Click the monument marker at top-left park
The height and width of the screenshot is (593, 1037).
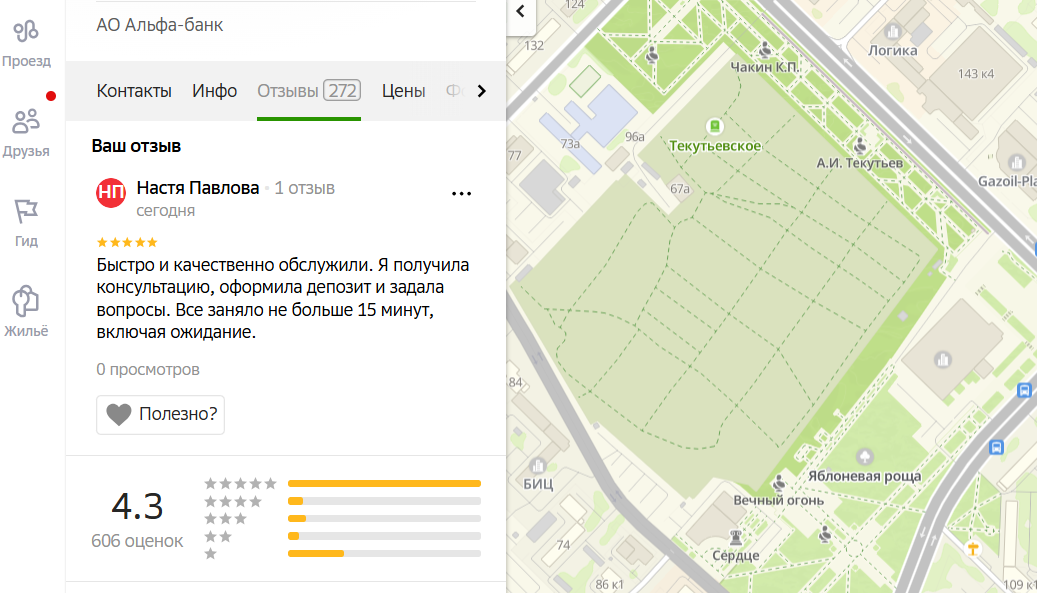pos(652,55)
